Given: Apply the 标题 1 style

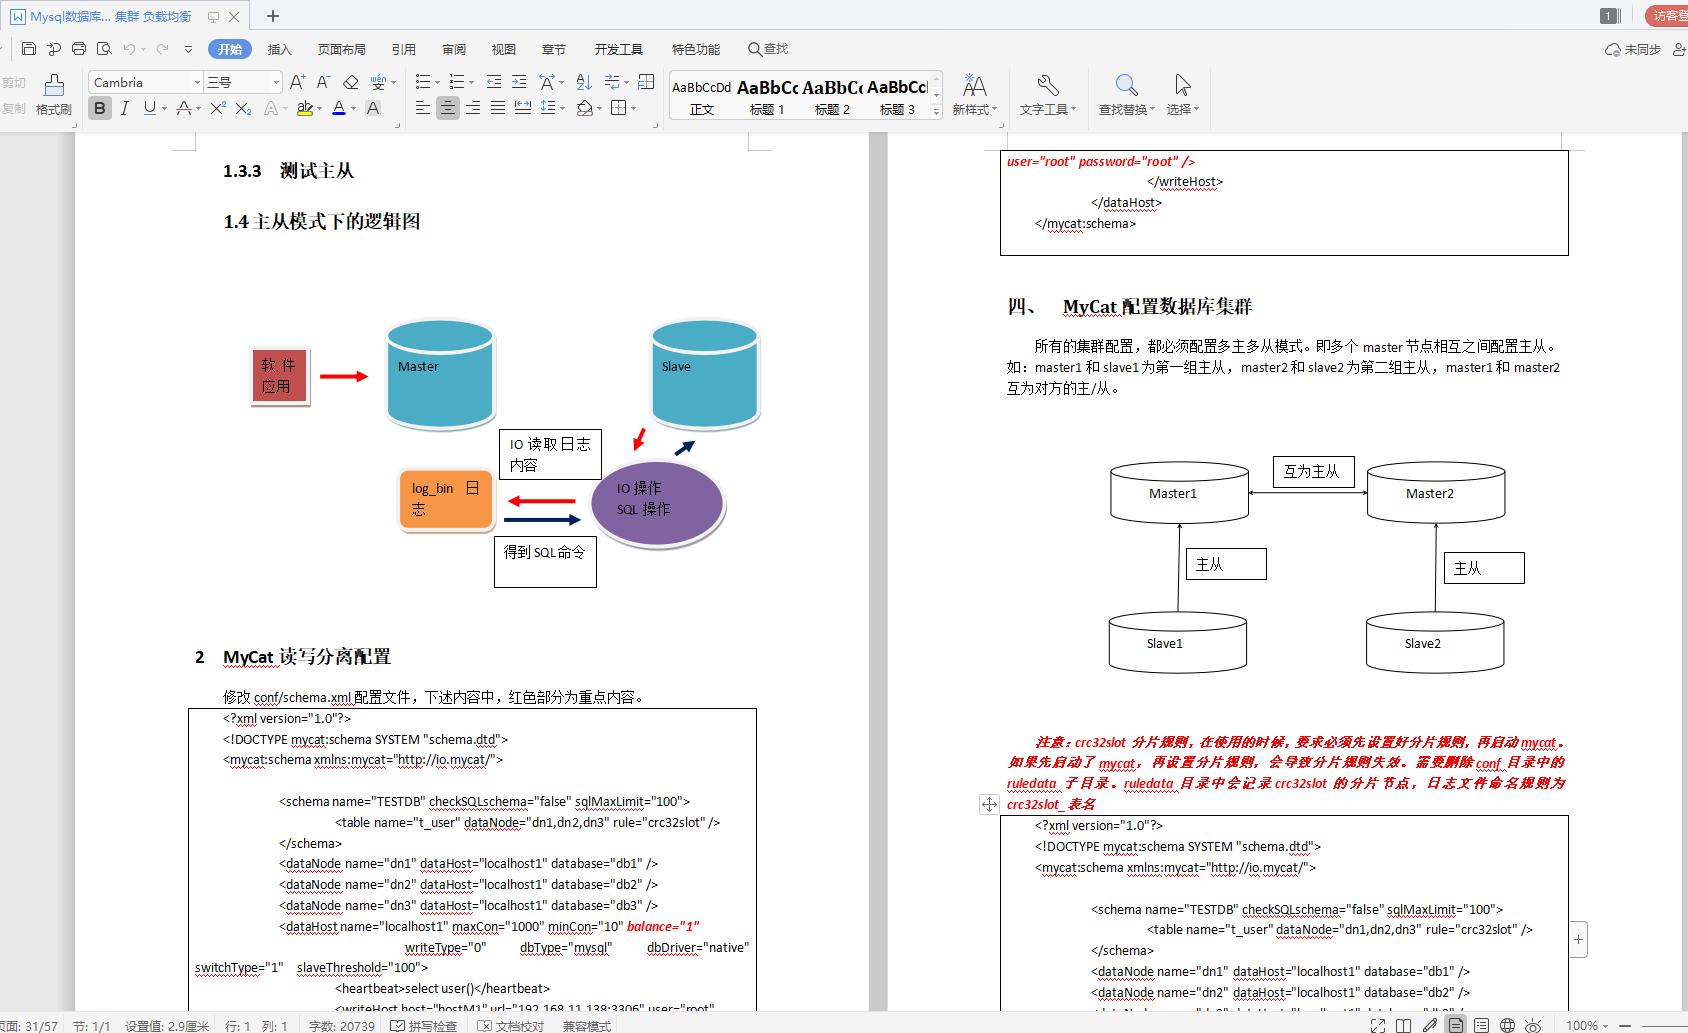Looking at the screenshot, I should point(768,96).
